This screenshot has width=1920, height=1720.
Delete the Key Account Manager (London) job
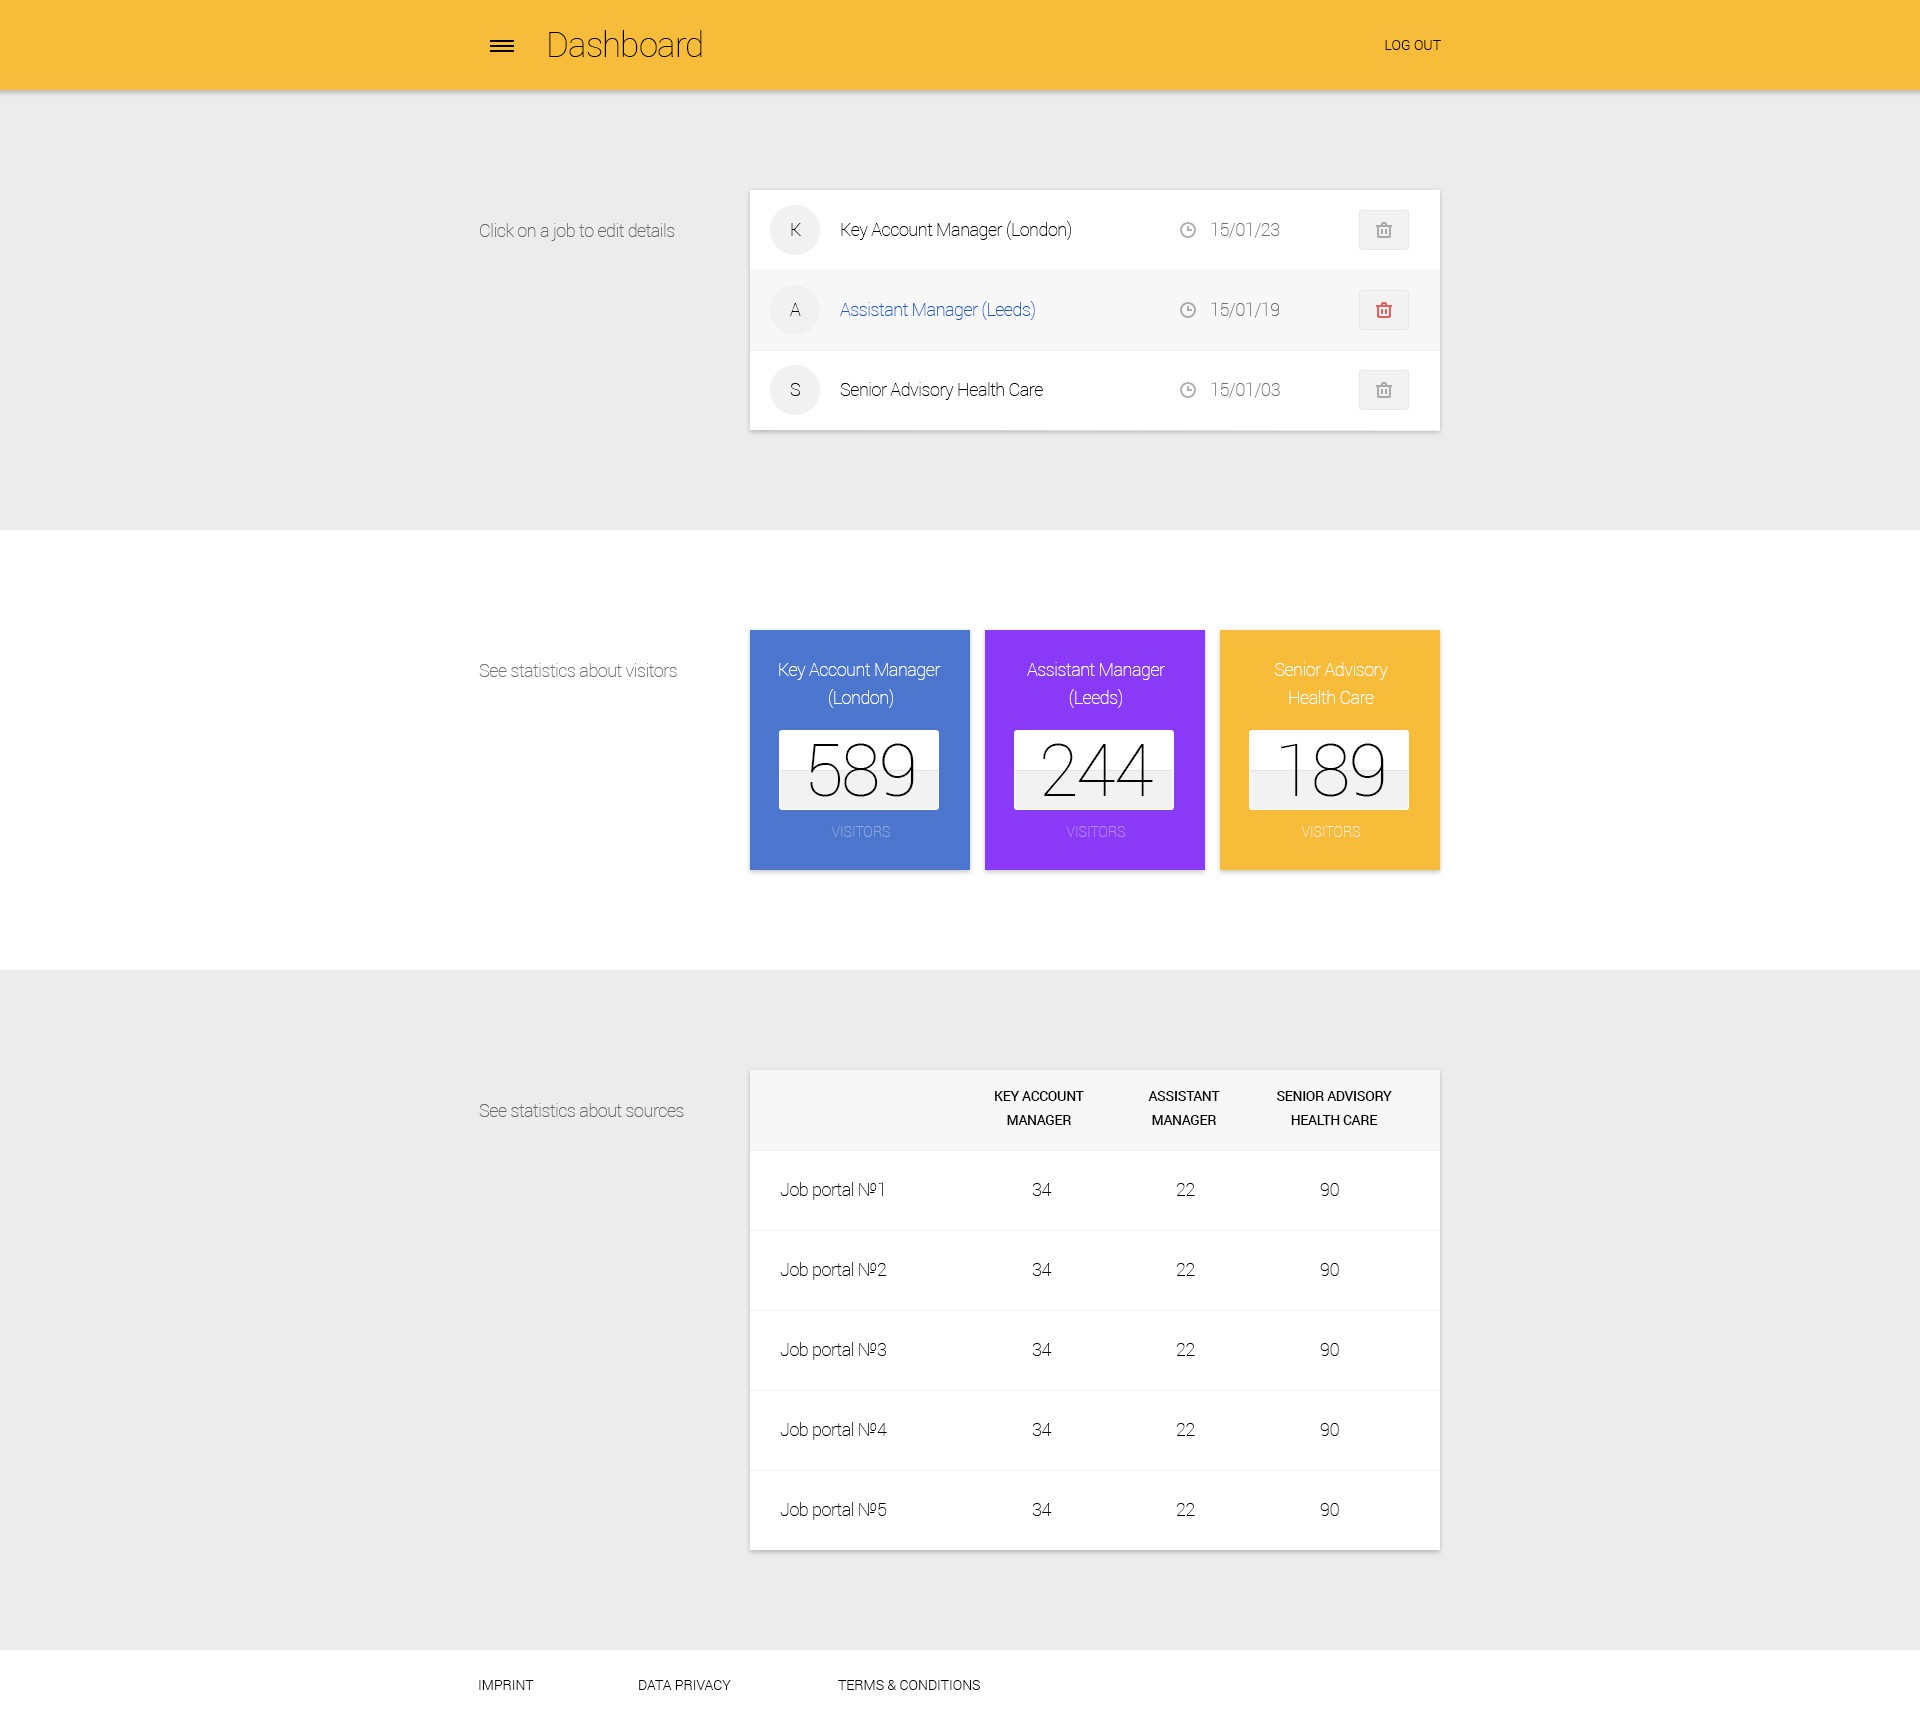(x=1384, y=230)
